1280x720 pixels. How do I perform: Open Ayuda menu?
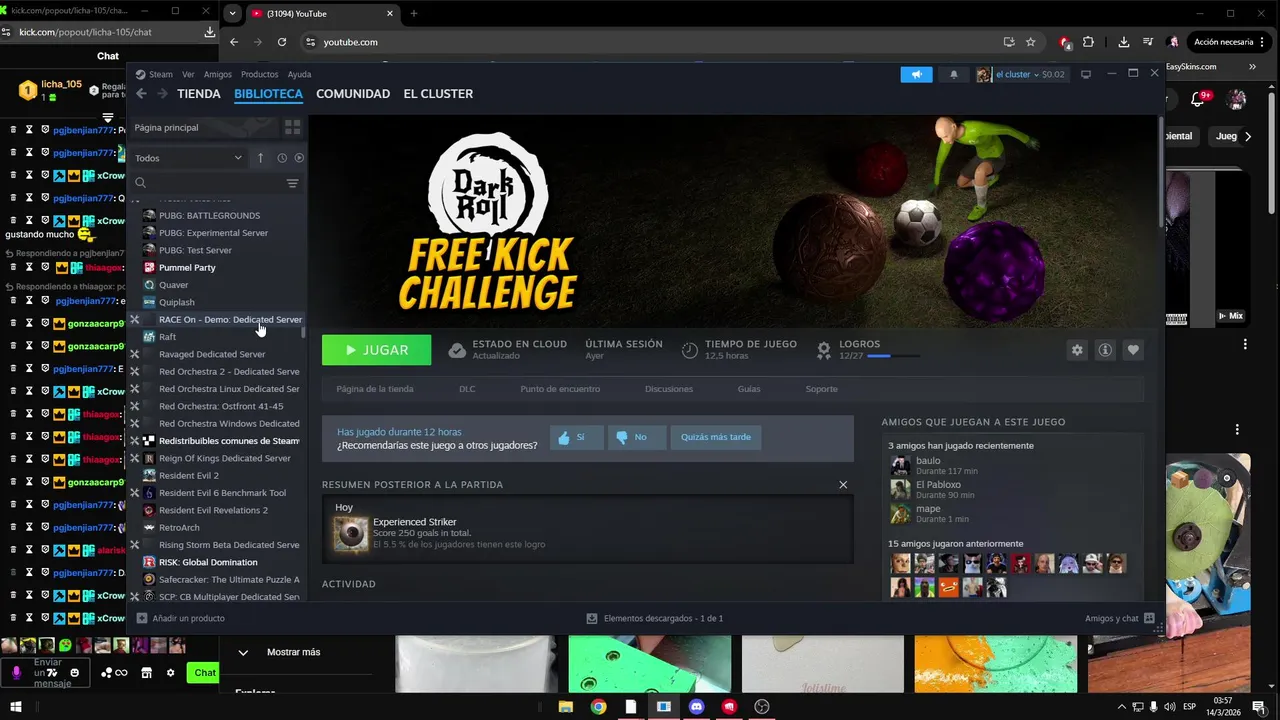pyautogui.click(x=299, y=74)
